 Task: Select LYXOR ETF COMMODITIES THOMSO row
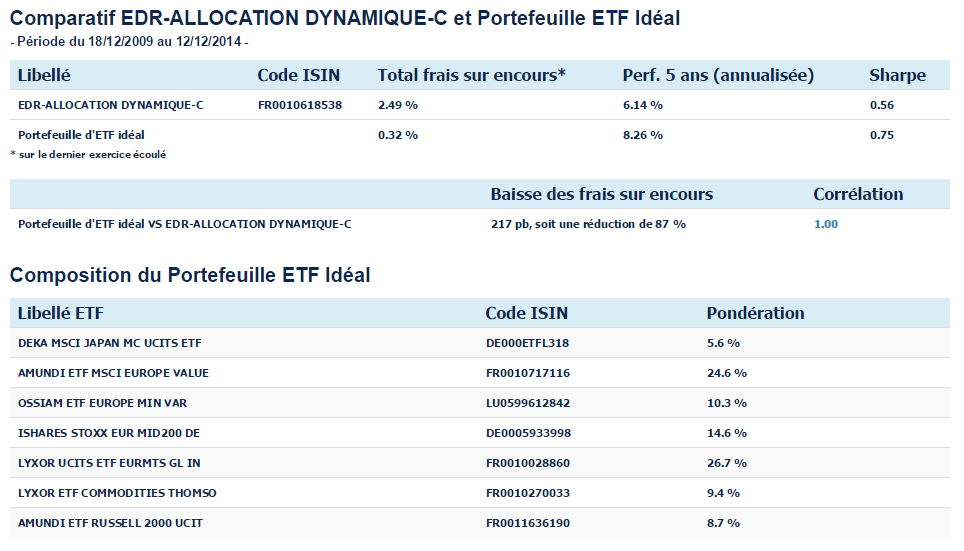coord(117,493)
